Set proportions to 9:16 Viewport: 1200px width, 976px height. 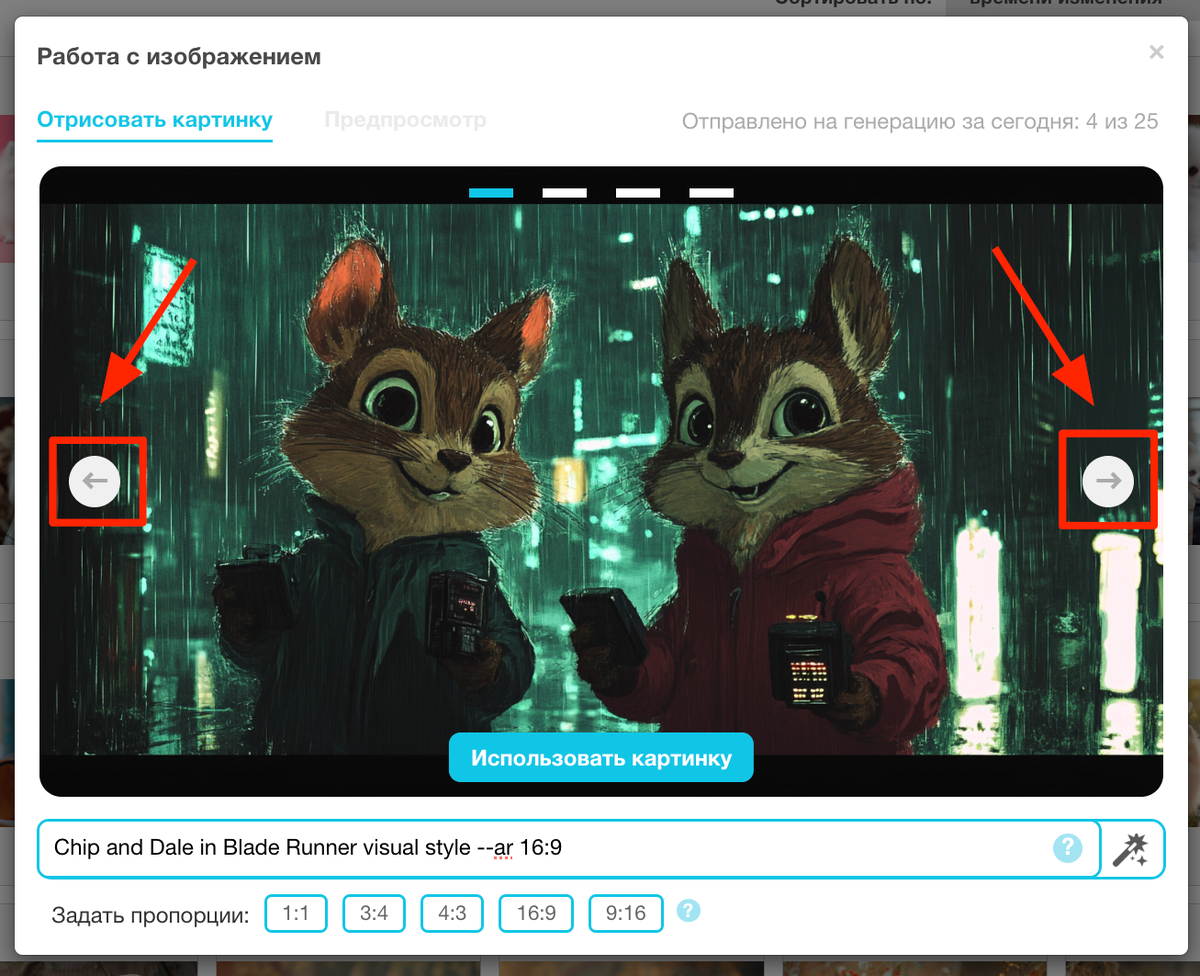point(625,913)
